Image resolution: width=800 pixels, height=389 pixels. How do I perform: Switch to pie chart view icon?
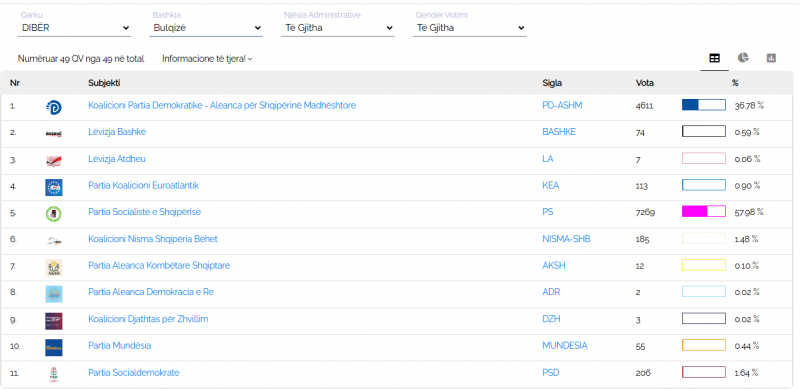coord(743,58)
